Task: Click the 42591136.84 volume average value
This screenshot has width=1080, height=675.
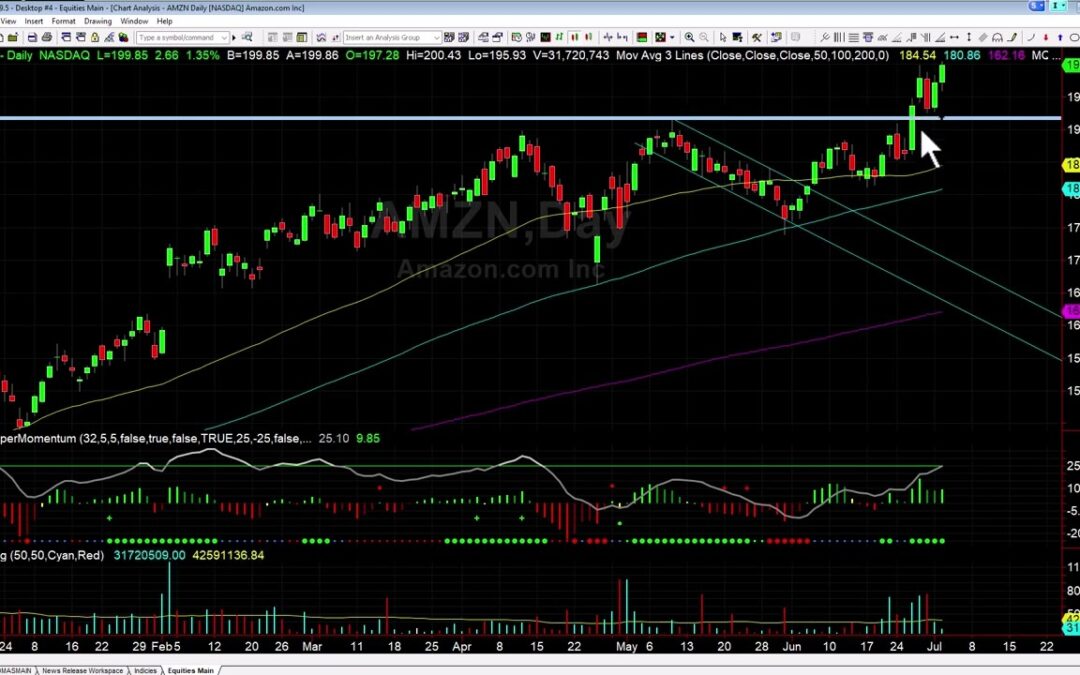Action: coord(228,555)
